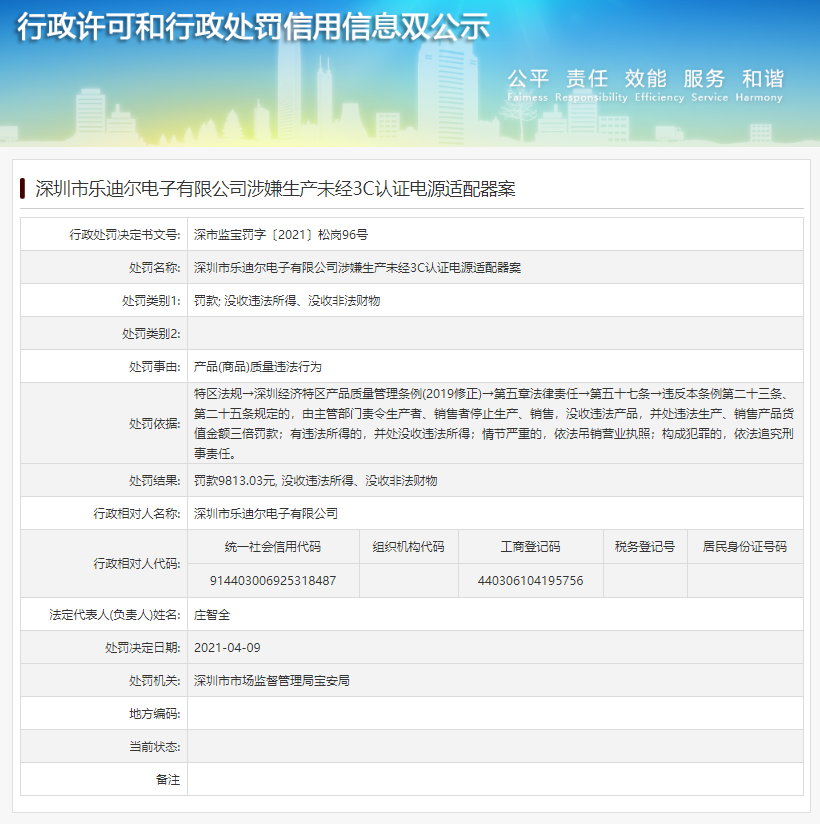Screen dimensions: 820x824
Task: Click the 处罚决定日期 label
Action: pos(143,648)
